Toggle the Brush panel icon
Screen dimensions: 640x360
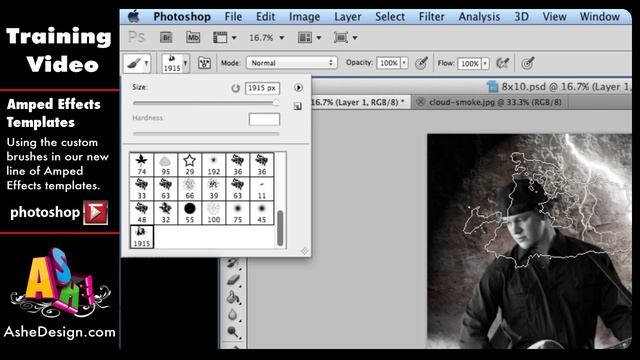point(204,63)
